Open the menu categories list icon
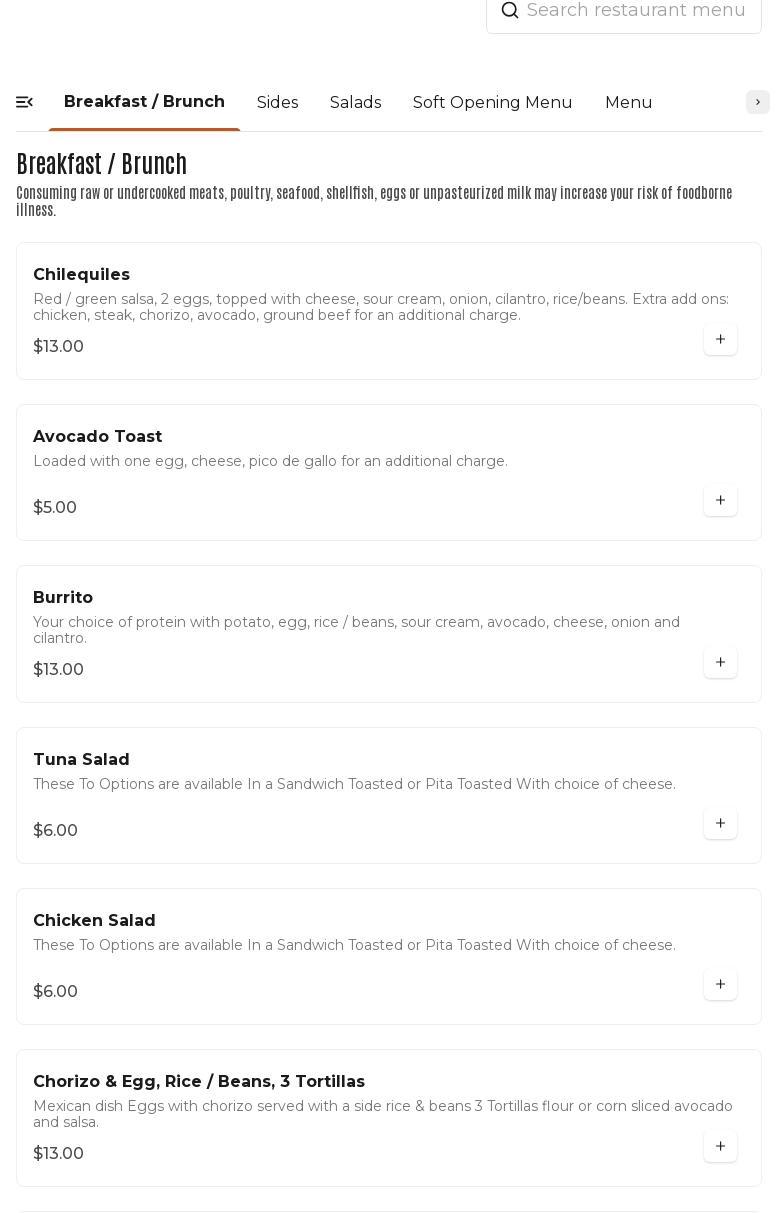This screenshot has width=778, height=1213. [x=25, y=102]
